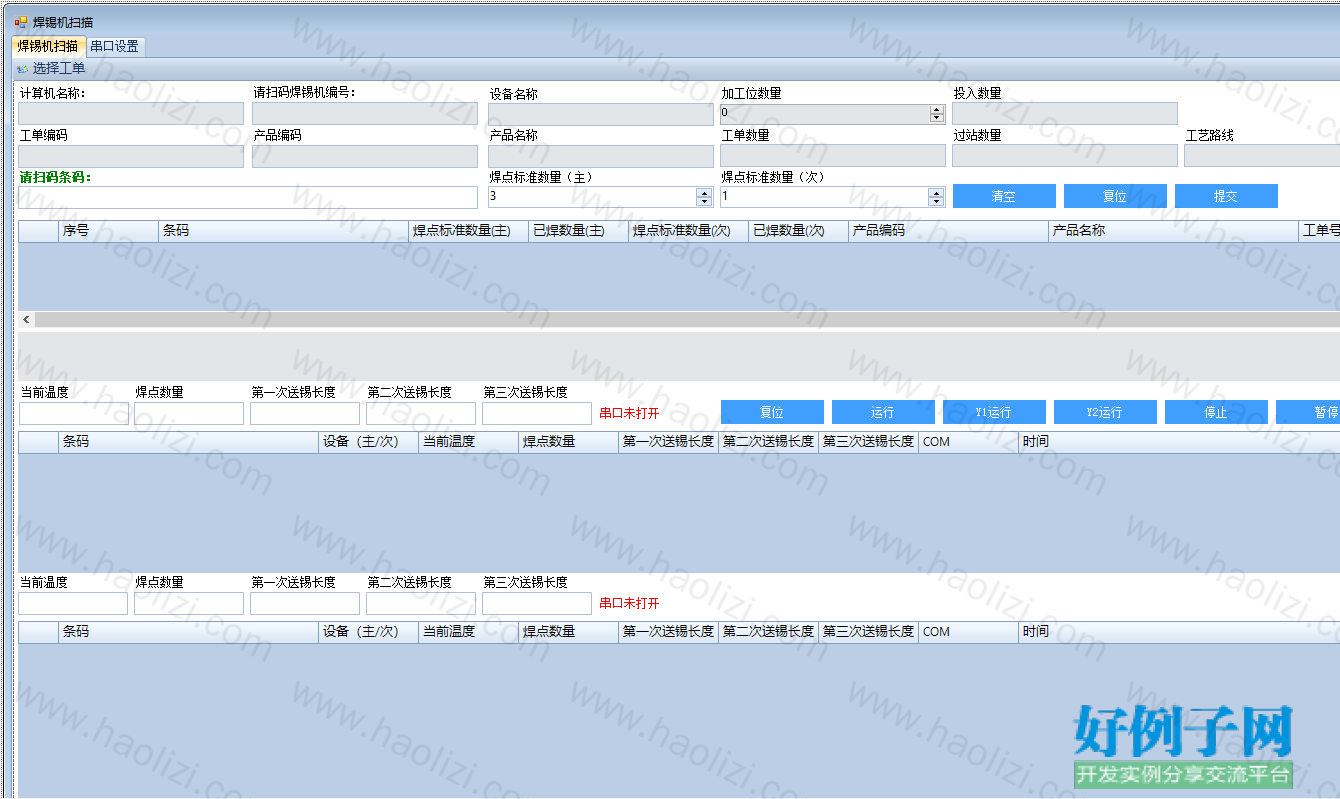This screenshot has height=799, width=1340.
Task: Click the 工艺路线 input field
Action: click(1262, 156)
